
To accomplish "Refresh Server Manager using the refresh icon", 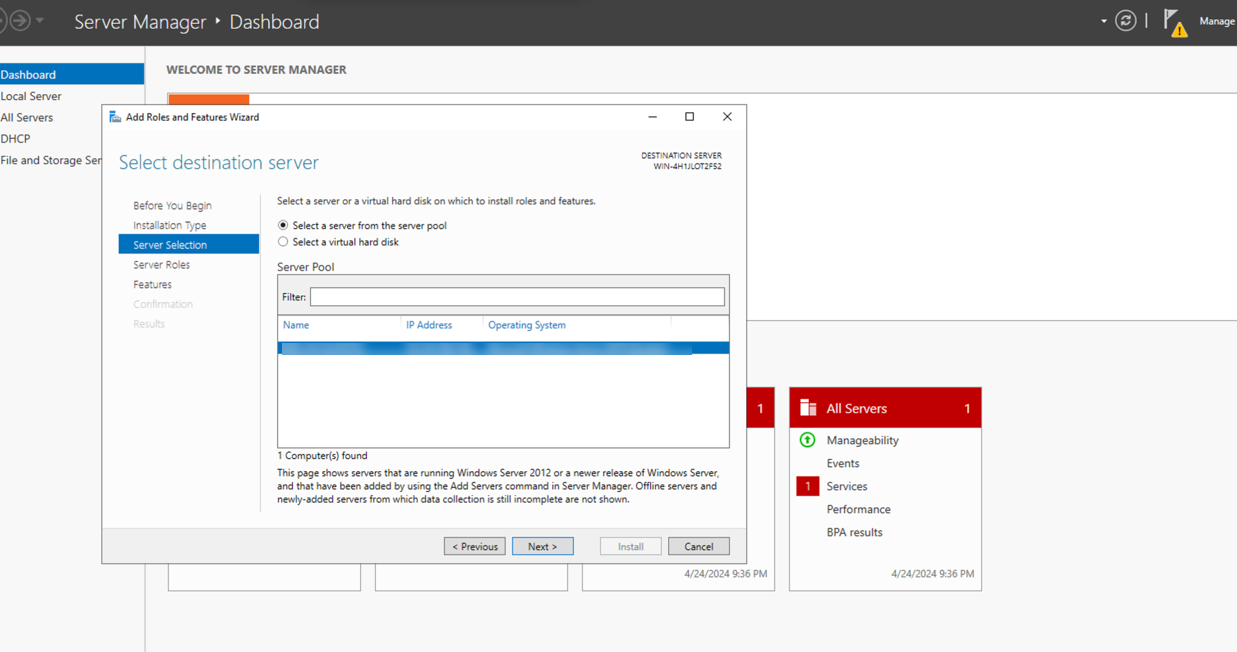I will 1125,20.
